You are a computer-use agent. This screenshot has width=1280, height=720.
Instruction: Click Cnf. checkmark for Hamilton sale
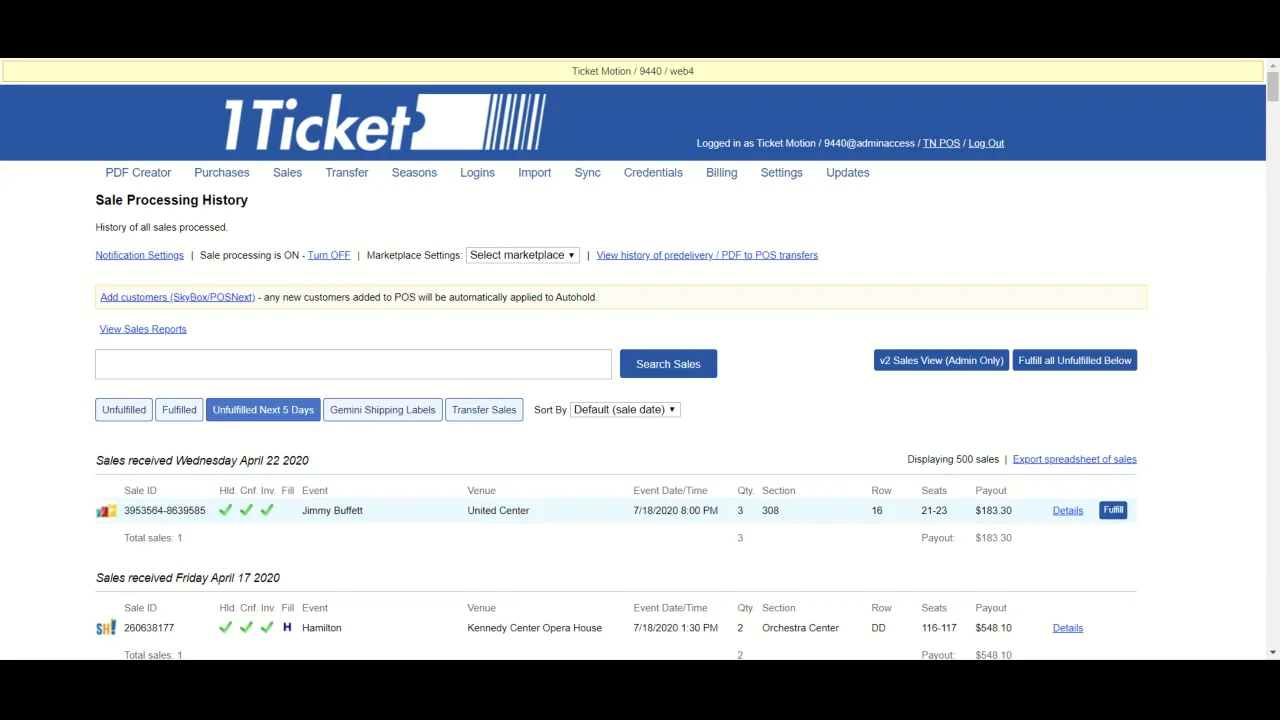click(246, 628)
